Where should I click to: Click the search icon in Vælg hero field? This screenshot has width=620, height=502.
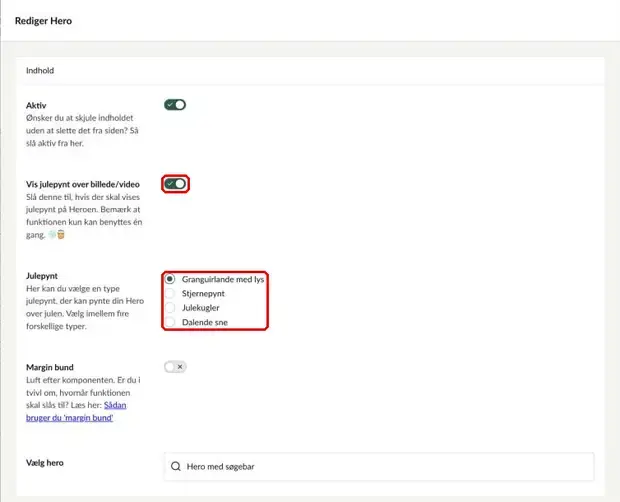coord(176,466)
